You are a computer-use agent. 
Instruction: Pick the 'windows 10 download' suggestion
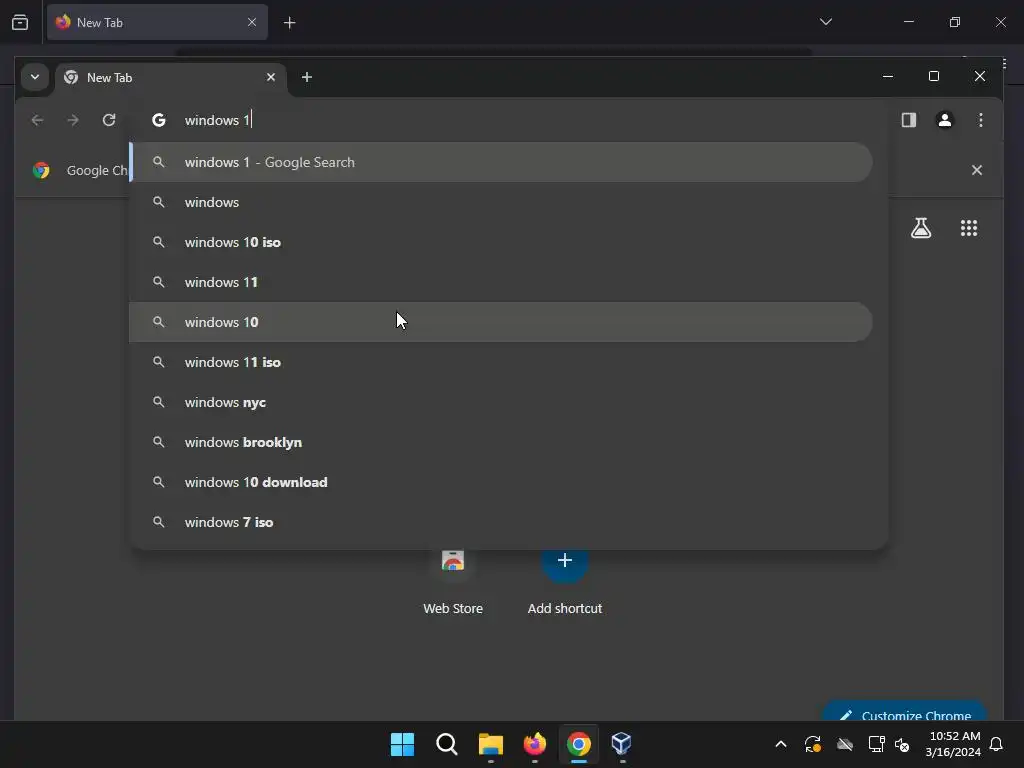(501, 482)
